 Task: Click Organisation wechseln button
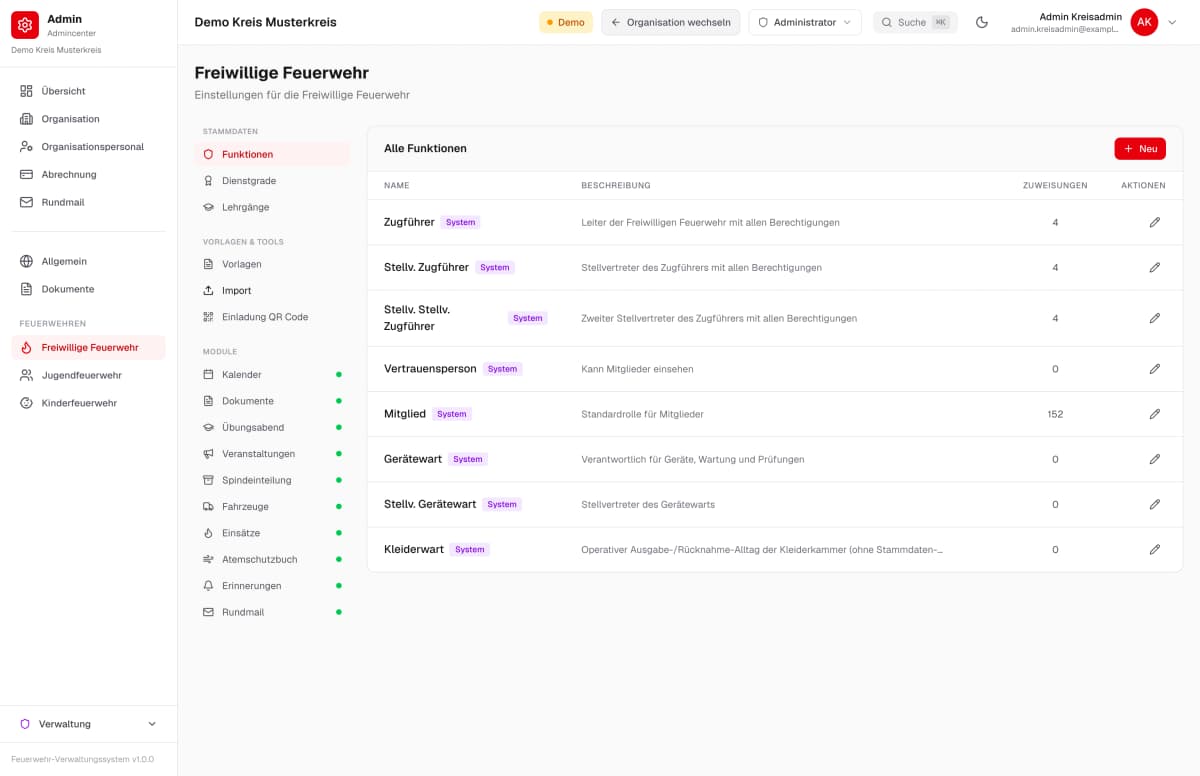tap(671, 22)
